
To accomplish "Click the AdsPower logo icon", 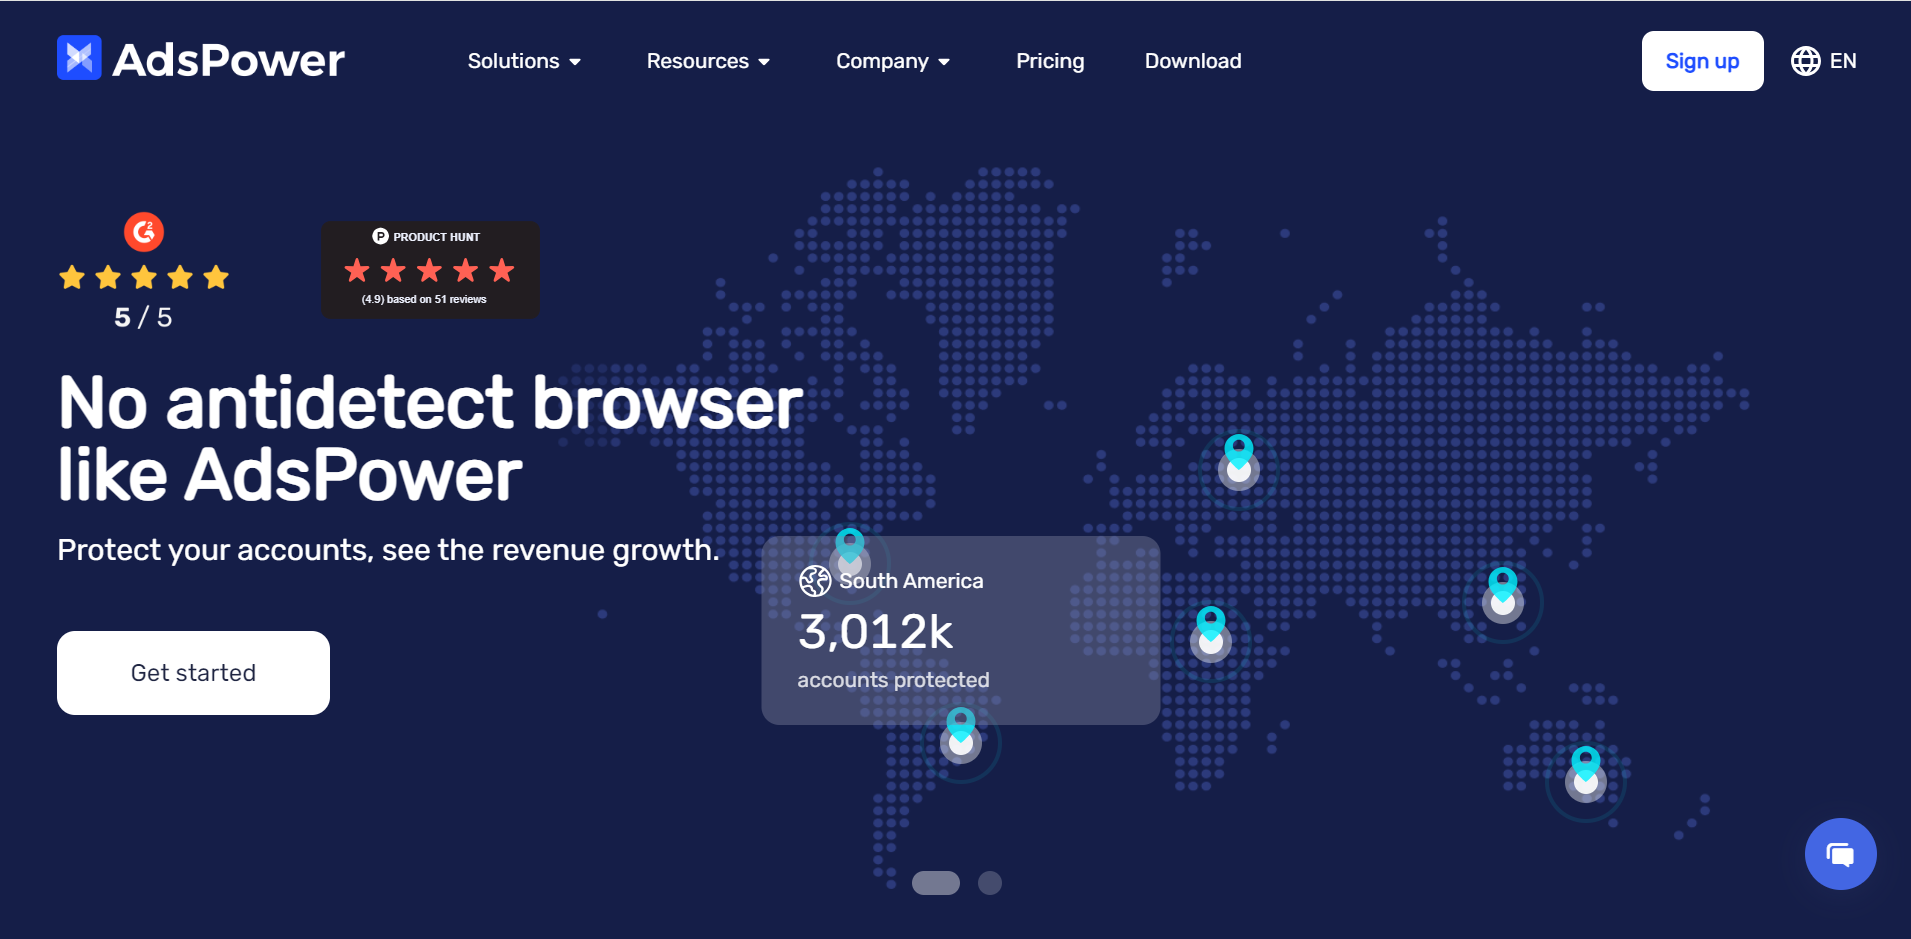I will (x=79, y=59).
